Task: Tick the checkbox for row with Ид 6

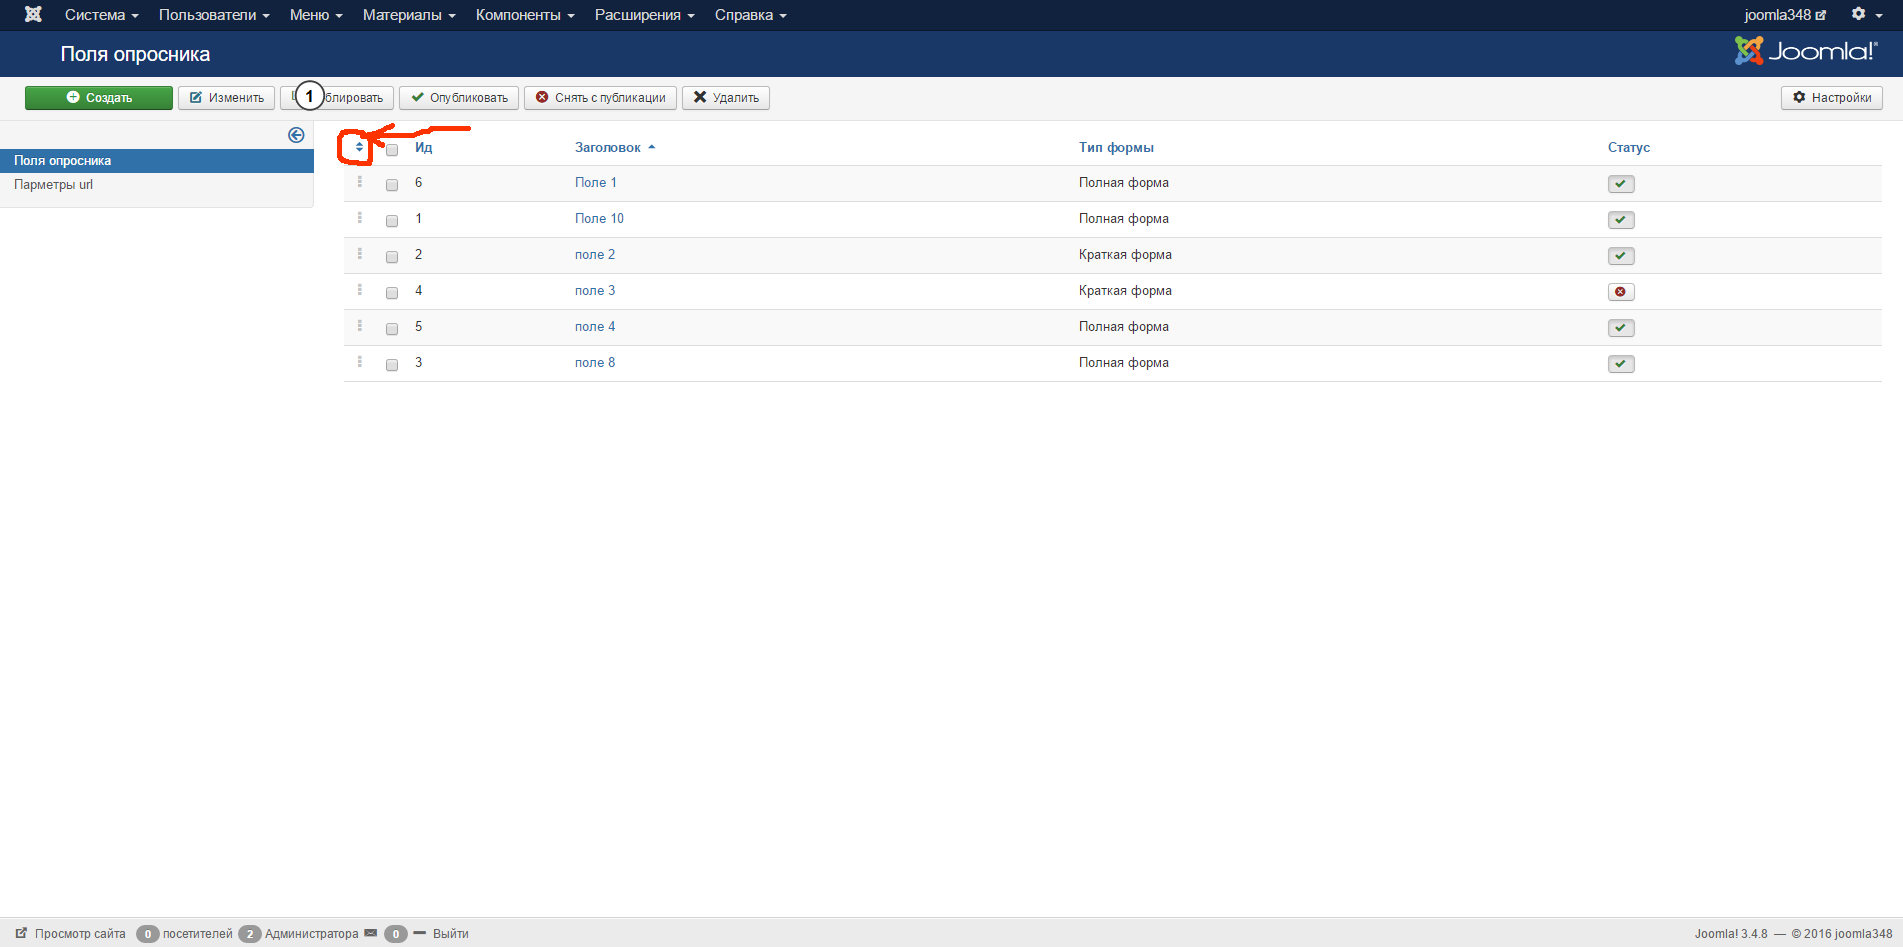Action: tap(392, 185)
